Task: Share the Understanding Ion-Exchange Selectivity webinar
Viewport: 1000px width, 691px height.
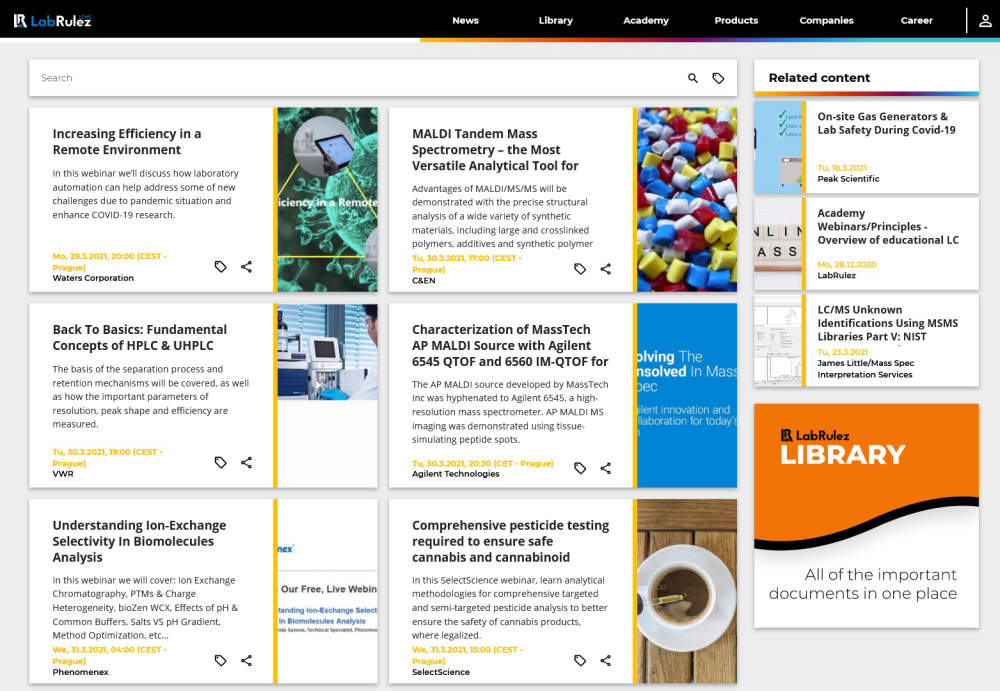Action: click(246, 660)
